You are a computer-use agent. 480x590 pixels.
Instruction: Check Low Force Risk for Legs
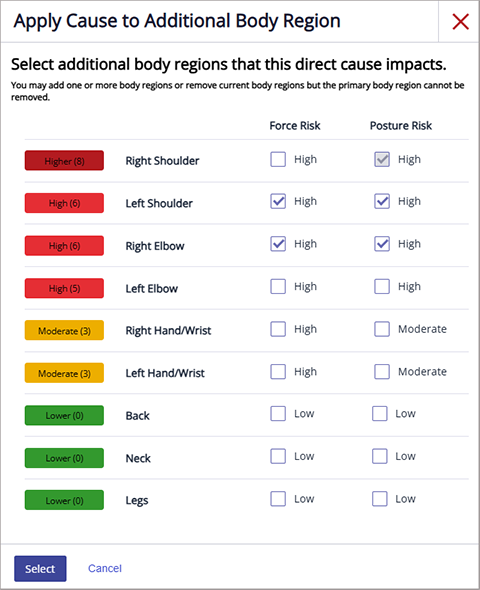tap(278, 499)
